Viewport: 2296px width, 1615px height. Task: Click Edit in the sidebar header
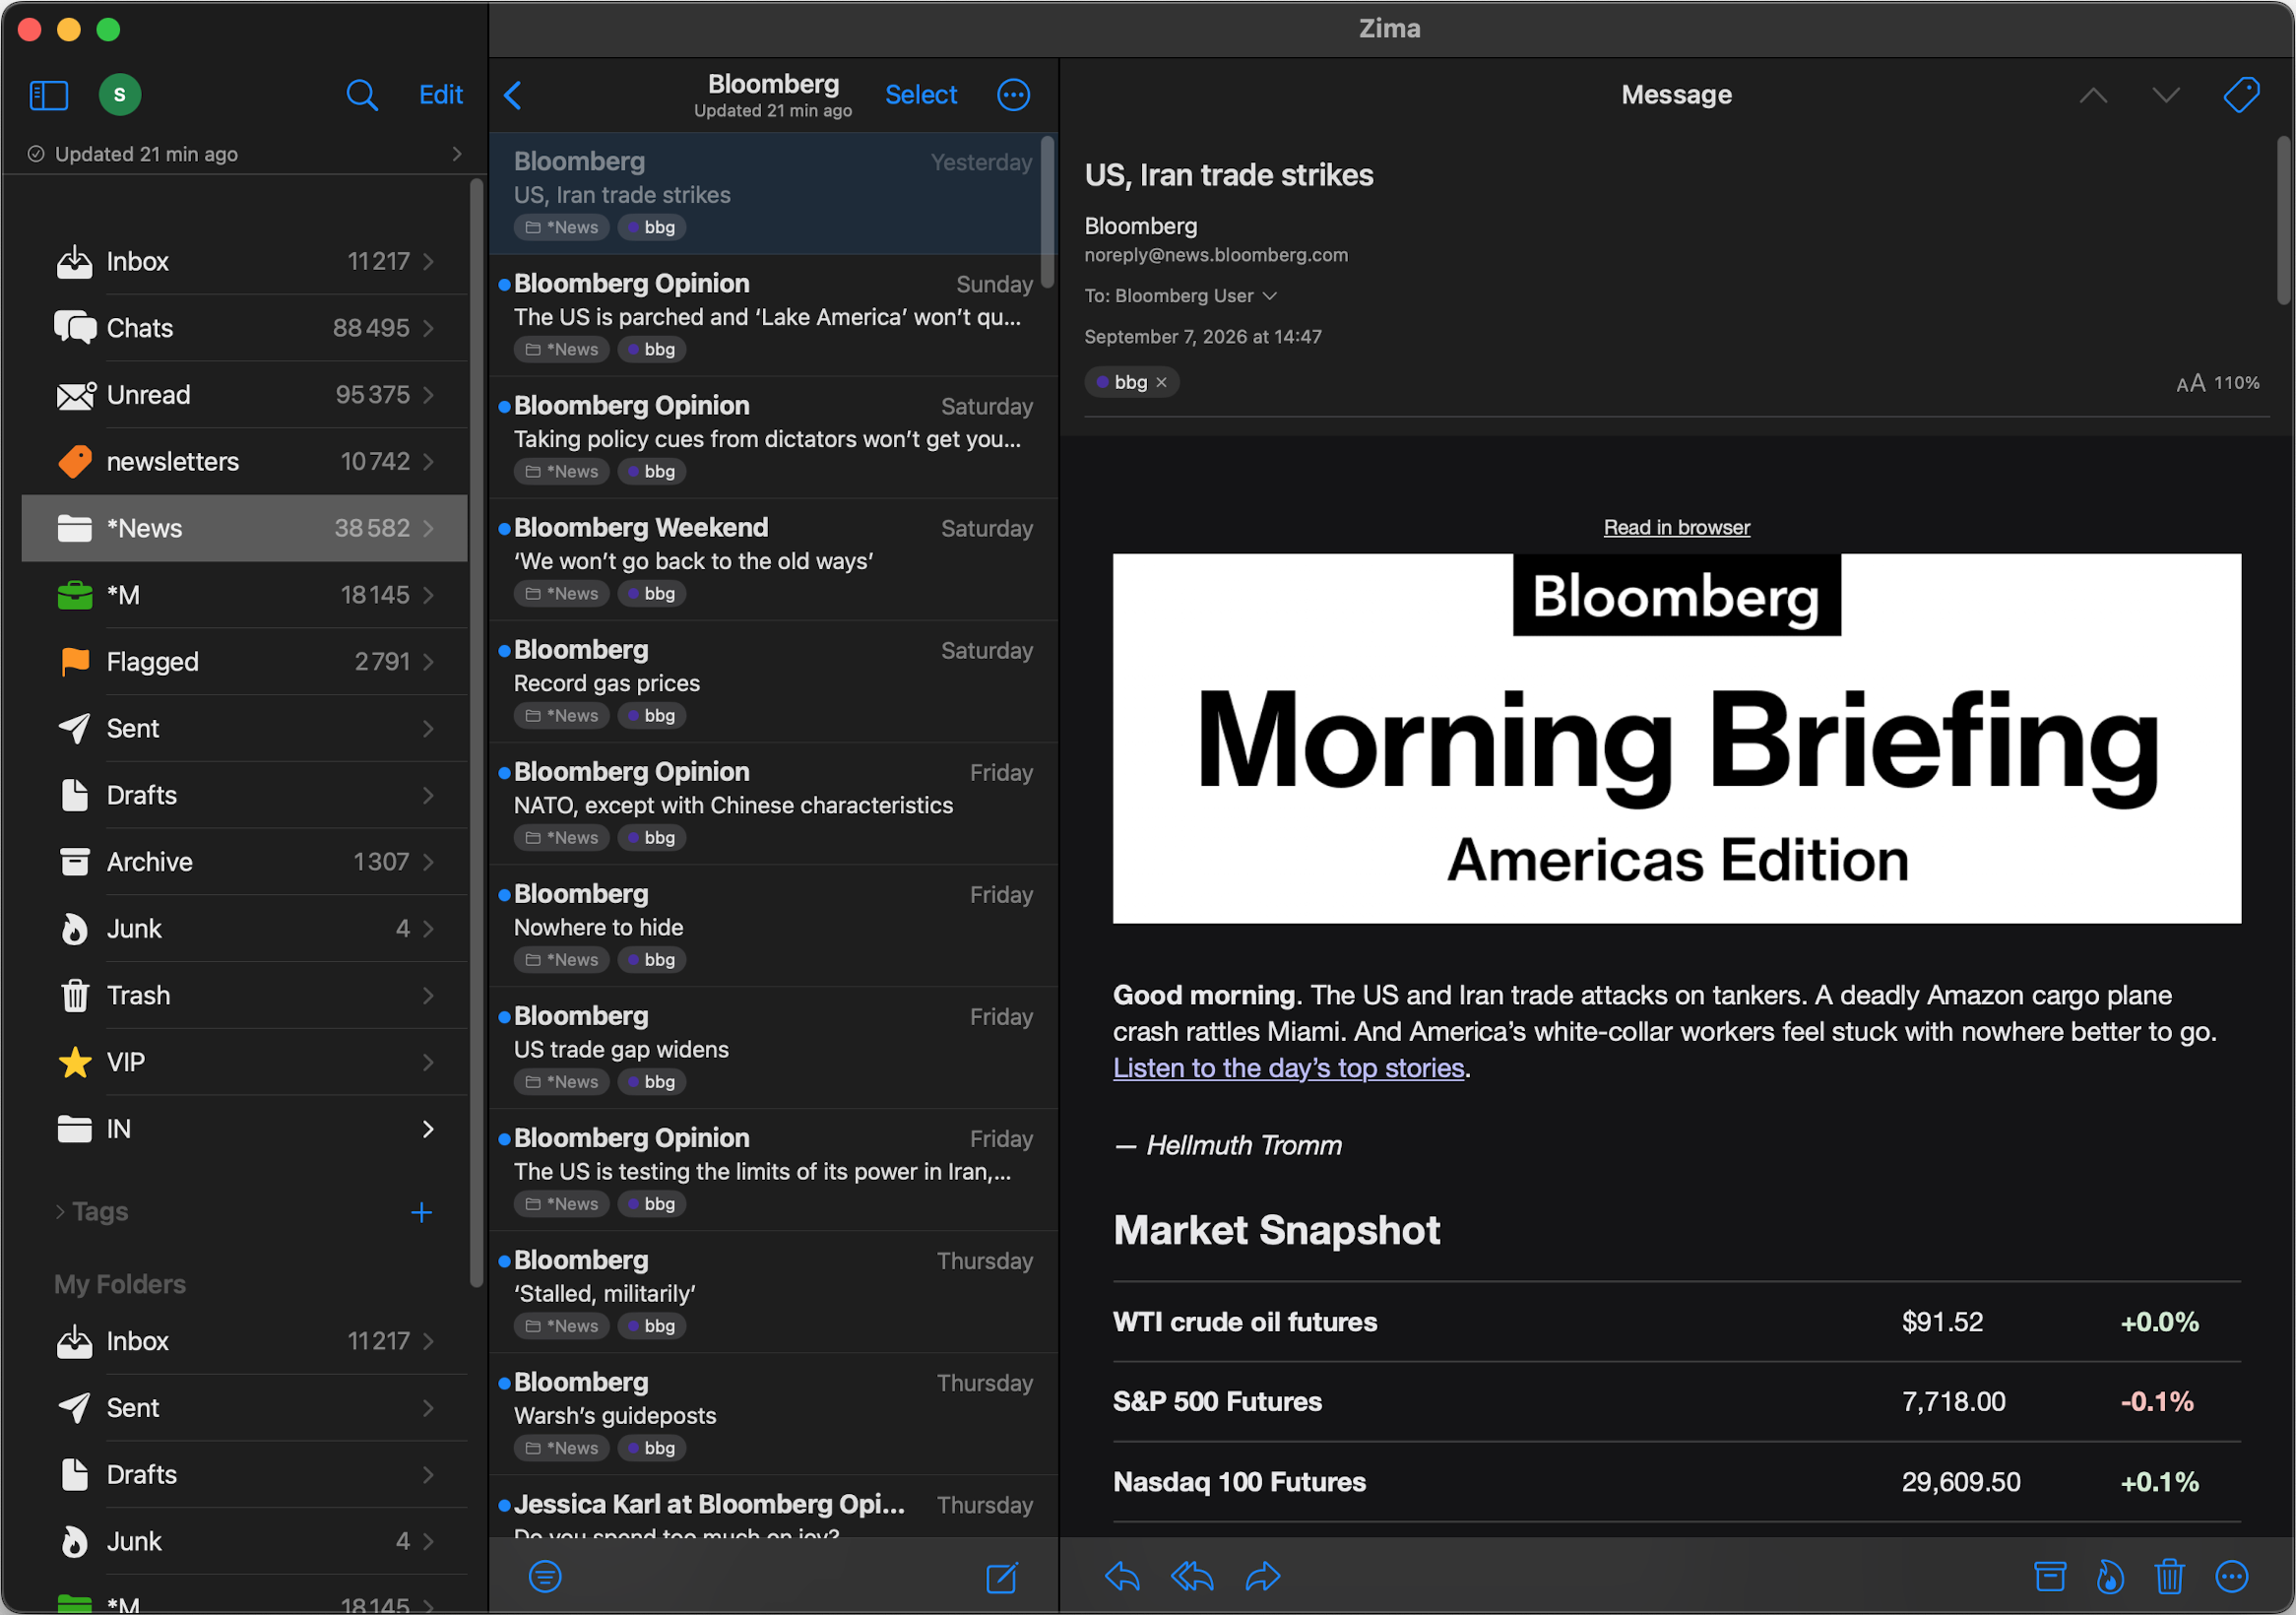pos(440,95)
